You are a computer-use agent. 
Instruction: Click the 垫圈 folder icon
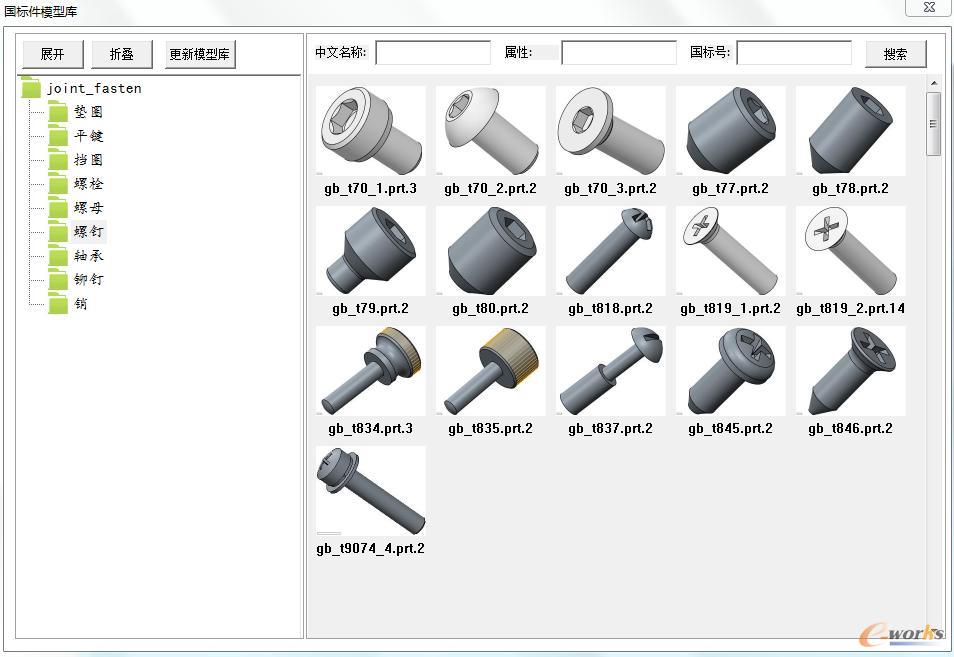point(58,112)
